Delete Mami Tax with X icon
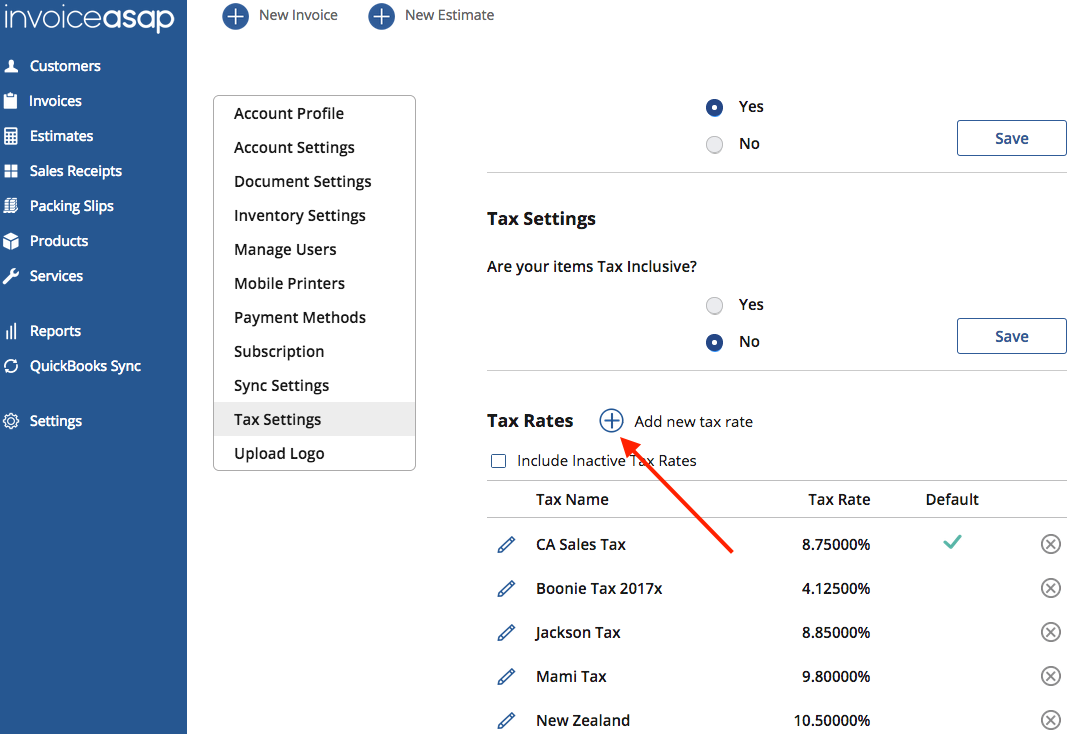 pyautogui.click(x=1051, y=676)
